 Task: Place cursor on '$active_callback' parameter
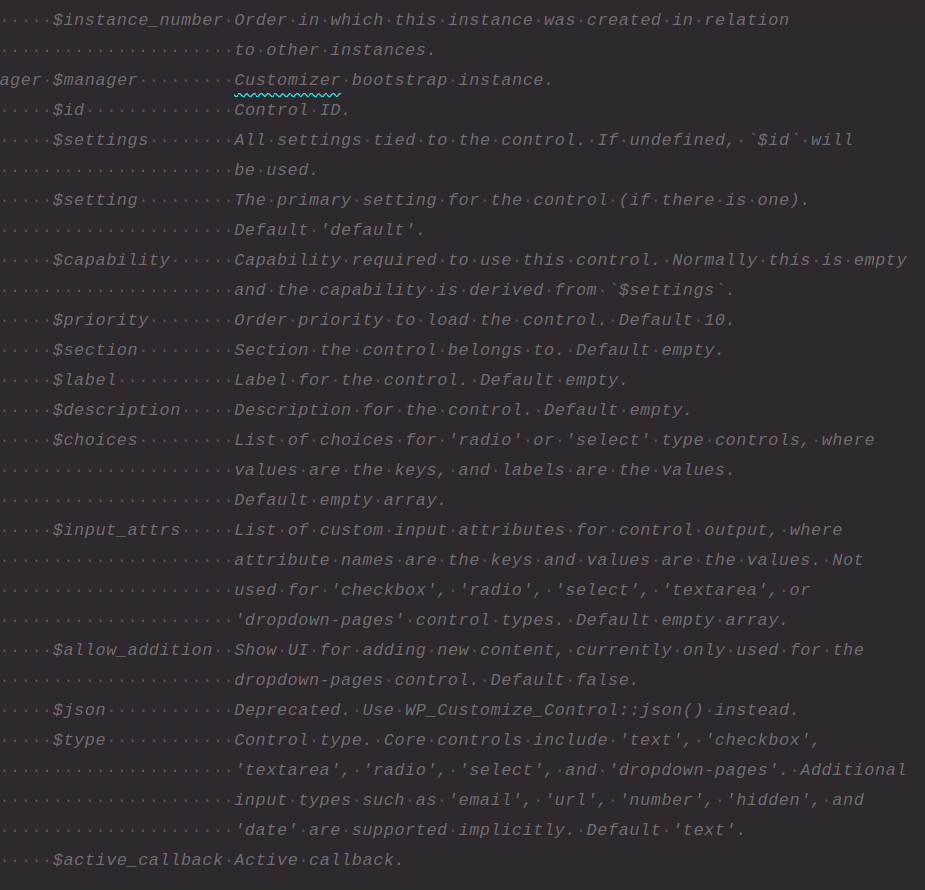tap(138, 860)
